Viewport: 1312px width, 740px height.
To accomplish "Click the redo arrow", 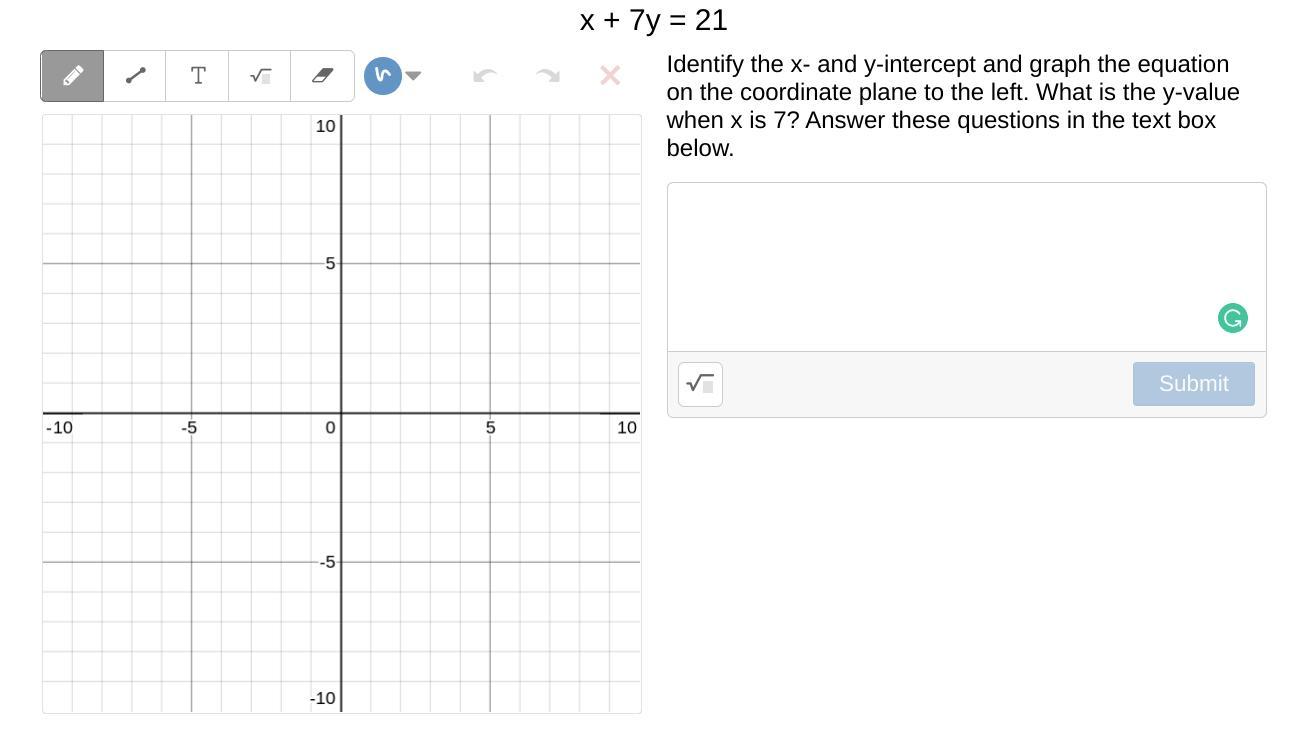I will 548,76.
